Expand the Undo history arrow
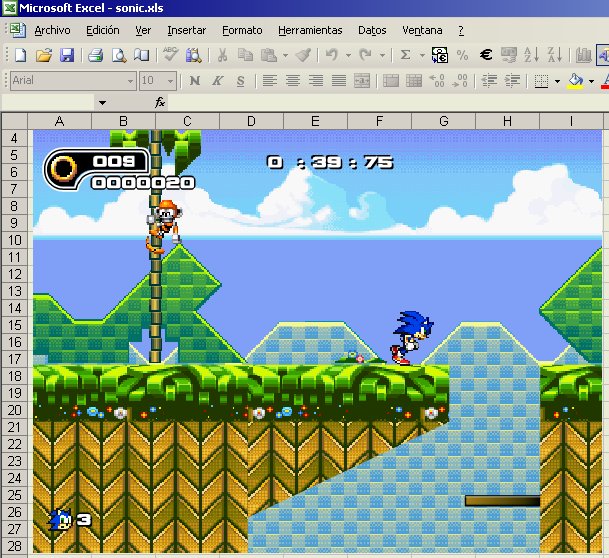Screen dimensions: 609x558 point(348,56)
